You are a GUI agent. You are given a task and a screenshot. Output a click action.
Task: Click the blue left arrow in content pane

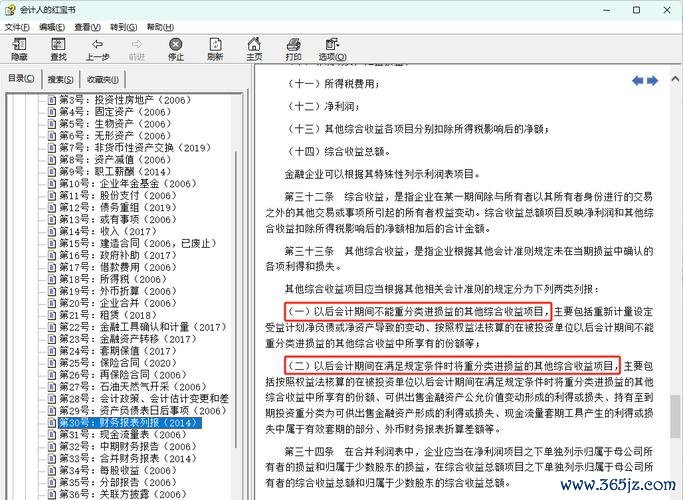[x=638, y=81]
